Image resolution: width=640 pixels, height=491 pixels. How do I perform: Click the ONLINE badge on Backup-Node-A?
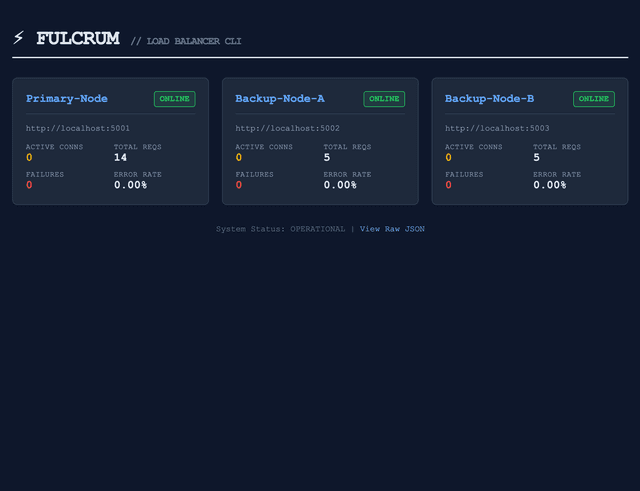[x=384, y=99]
